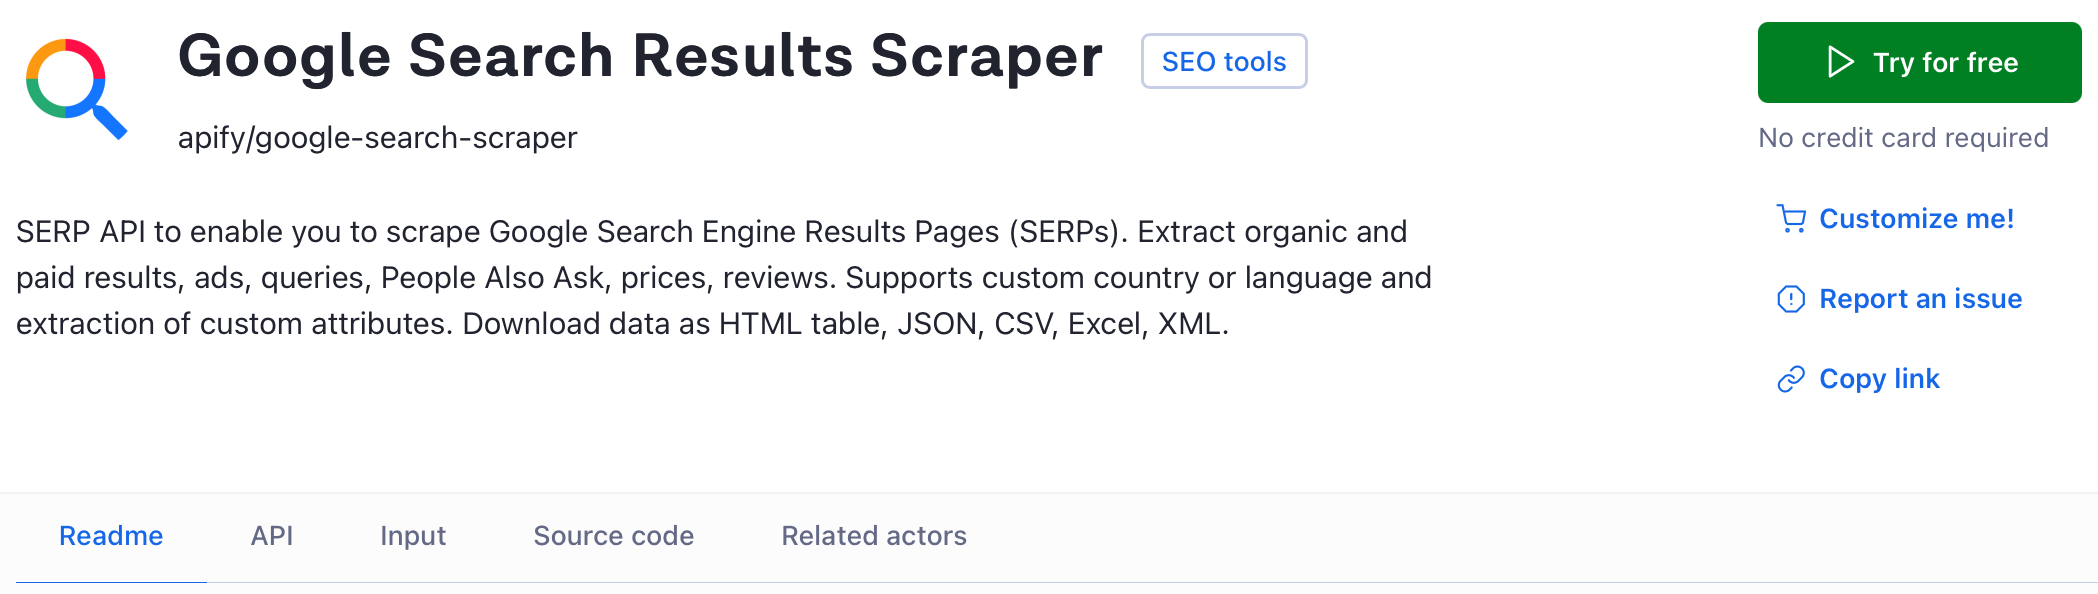2098x594 pixels.
Task: Select the Report an issue link
Action: [1920, 299]
